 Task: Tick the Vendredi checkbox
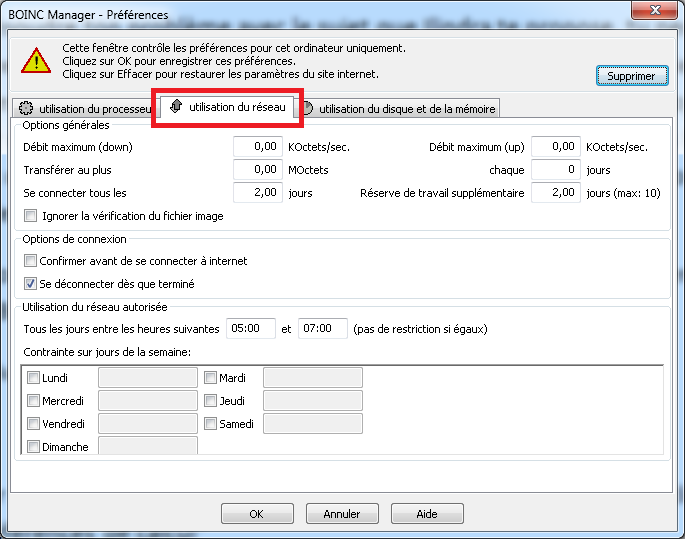pos(33,423)
